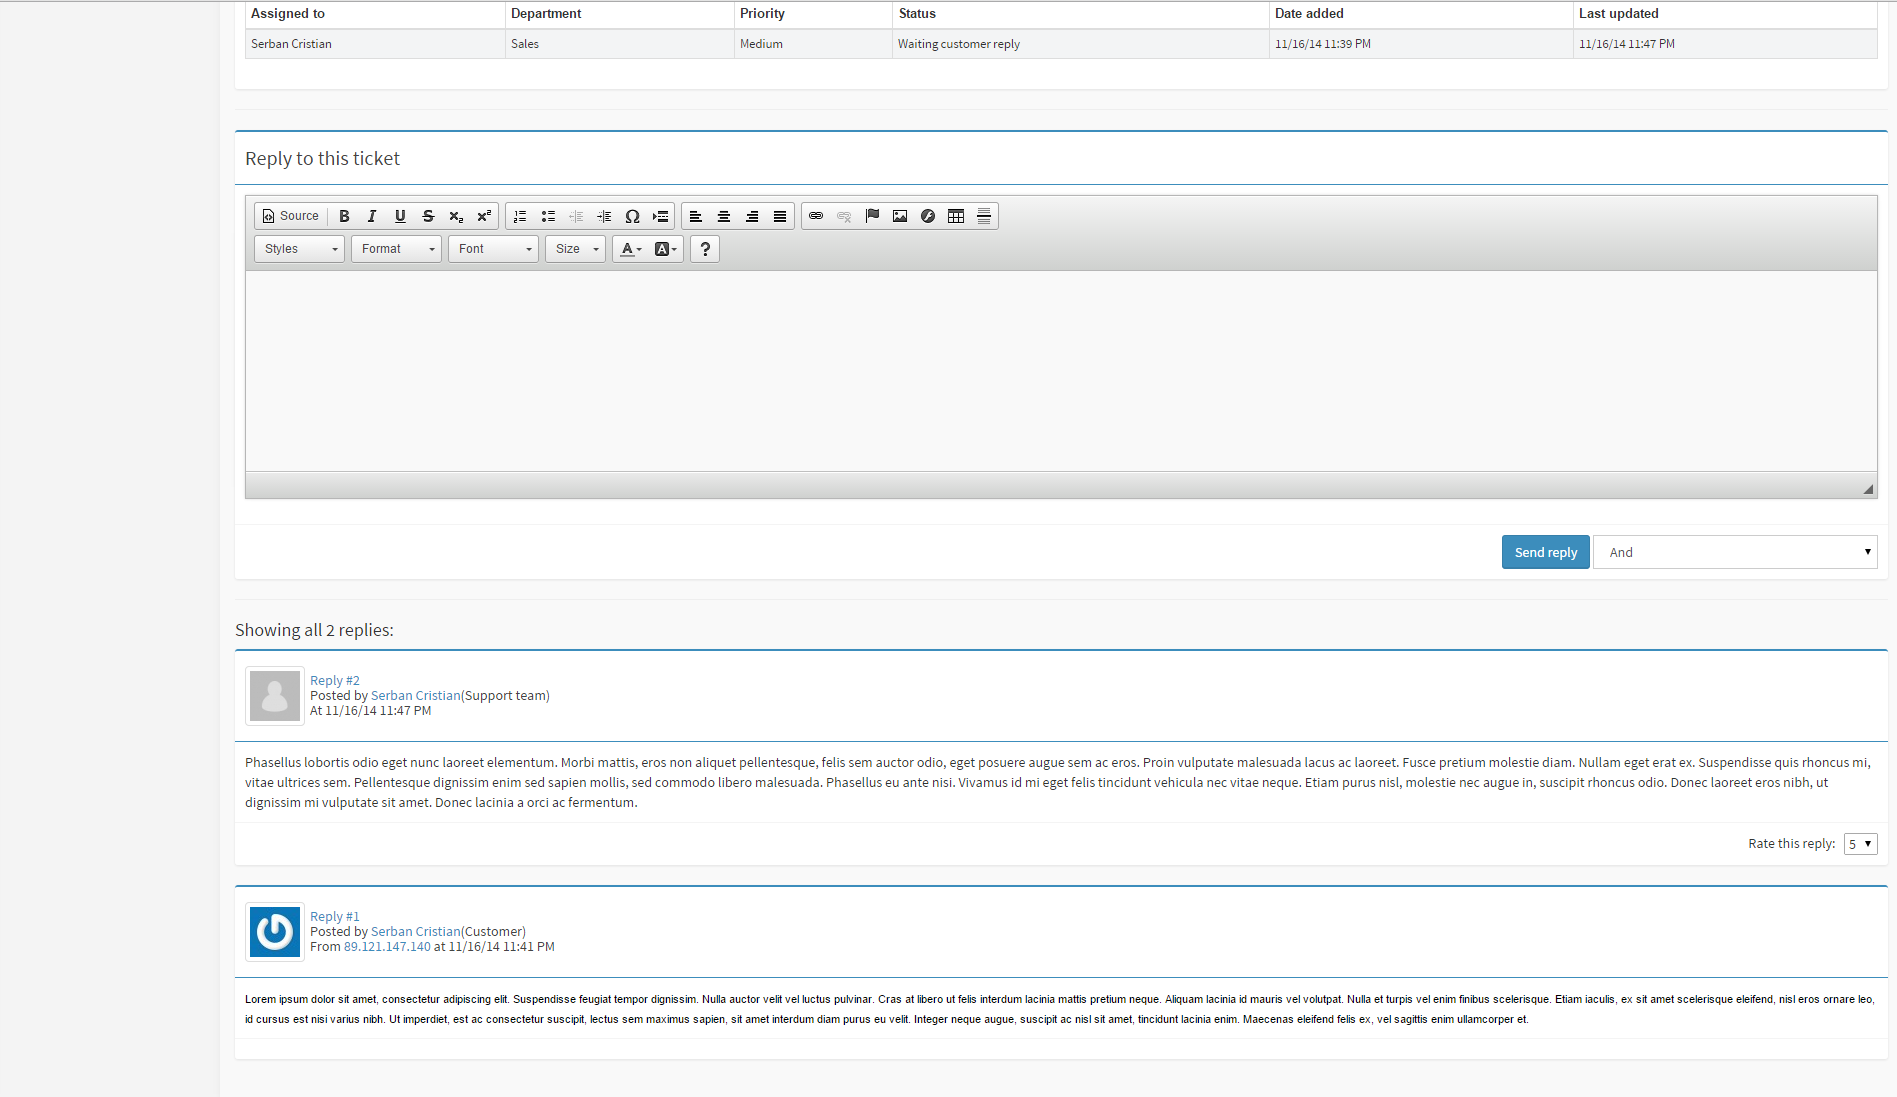Open the 89.121.147.140 IP link
The width and height of the screenshot is (1897, 1097).
pos(387,947)
